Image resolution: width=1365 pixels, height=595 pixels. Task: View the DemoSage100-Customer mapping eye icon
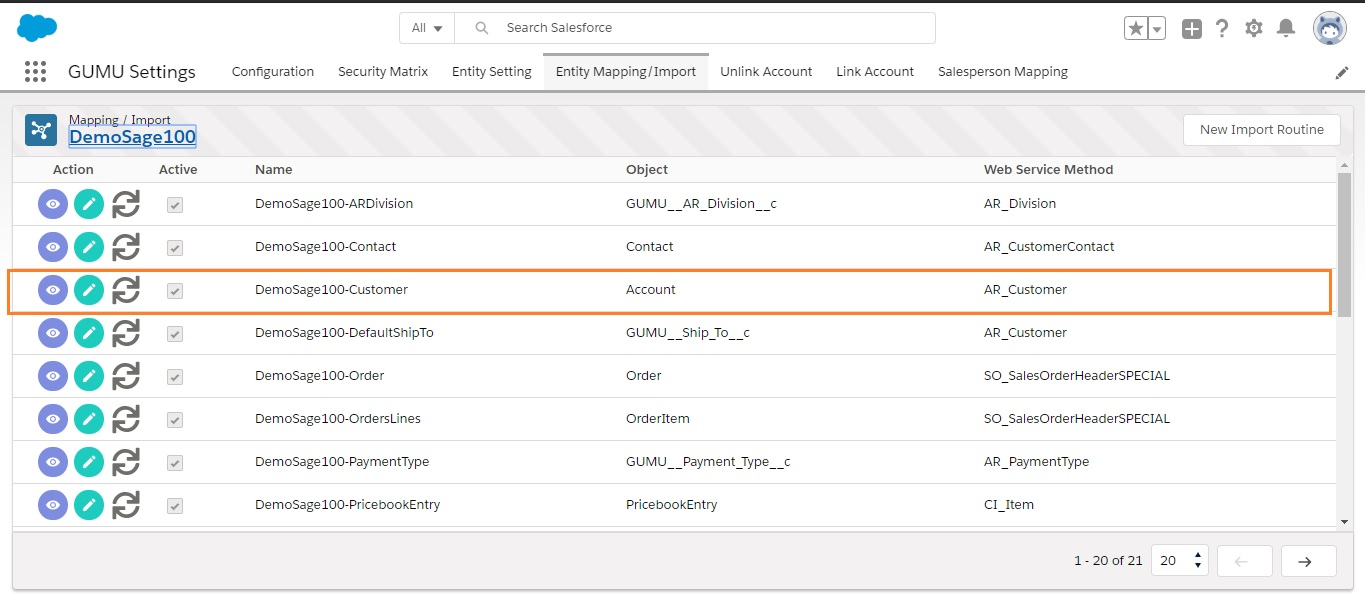pyautogui.click(x=53, y=290)
